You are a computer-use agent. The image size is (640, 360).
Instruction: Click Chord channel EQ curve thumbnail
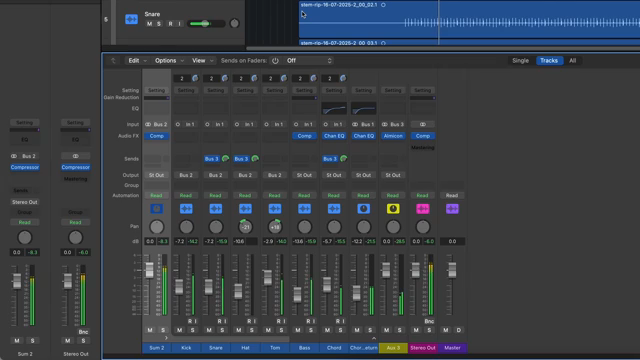point(334,109)
